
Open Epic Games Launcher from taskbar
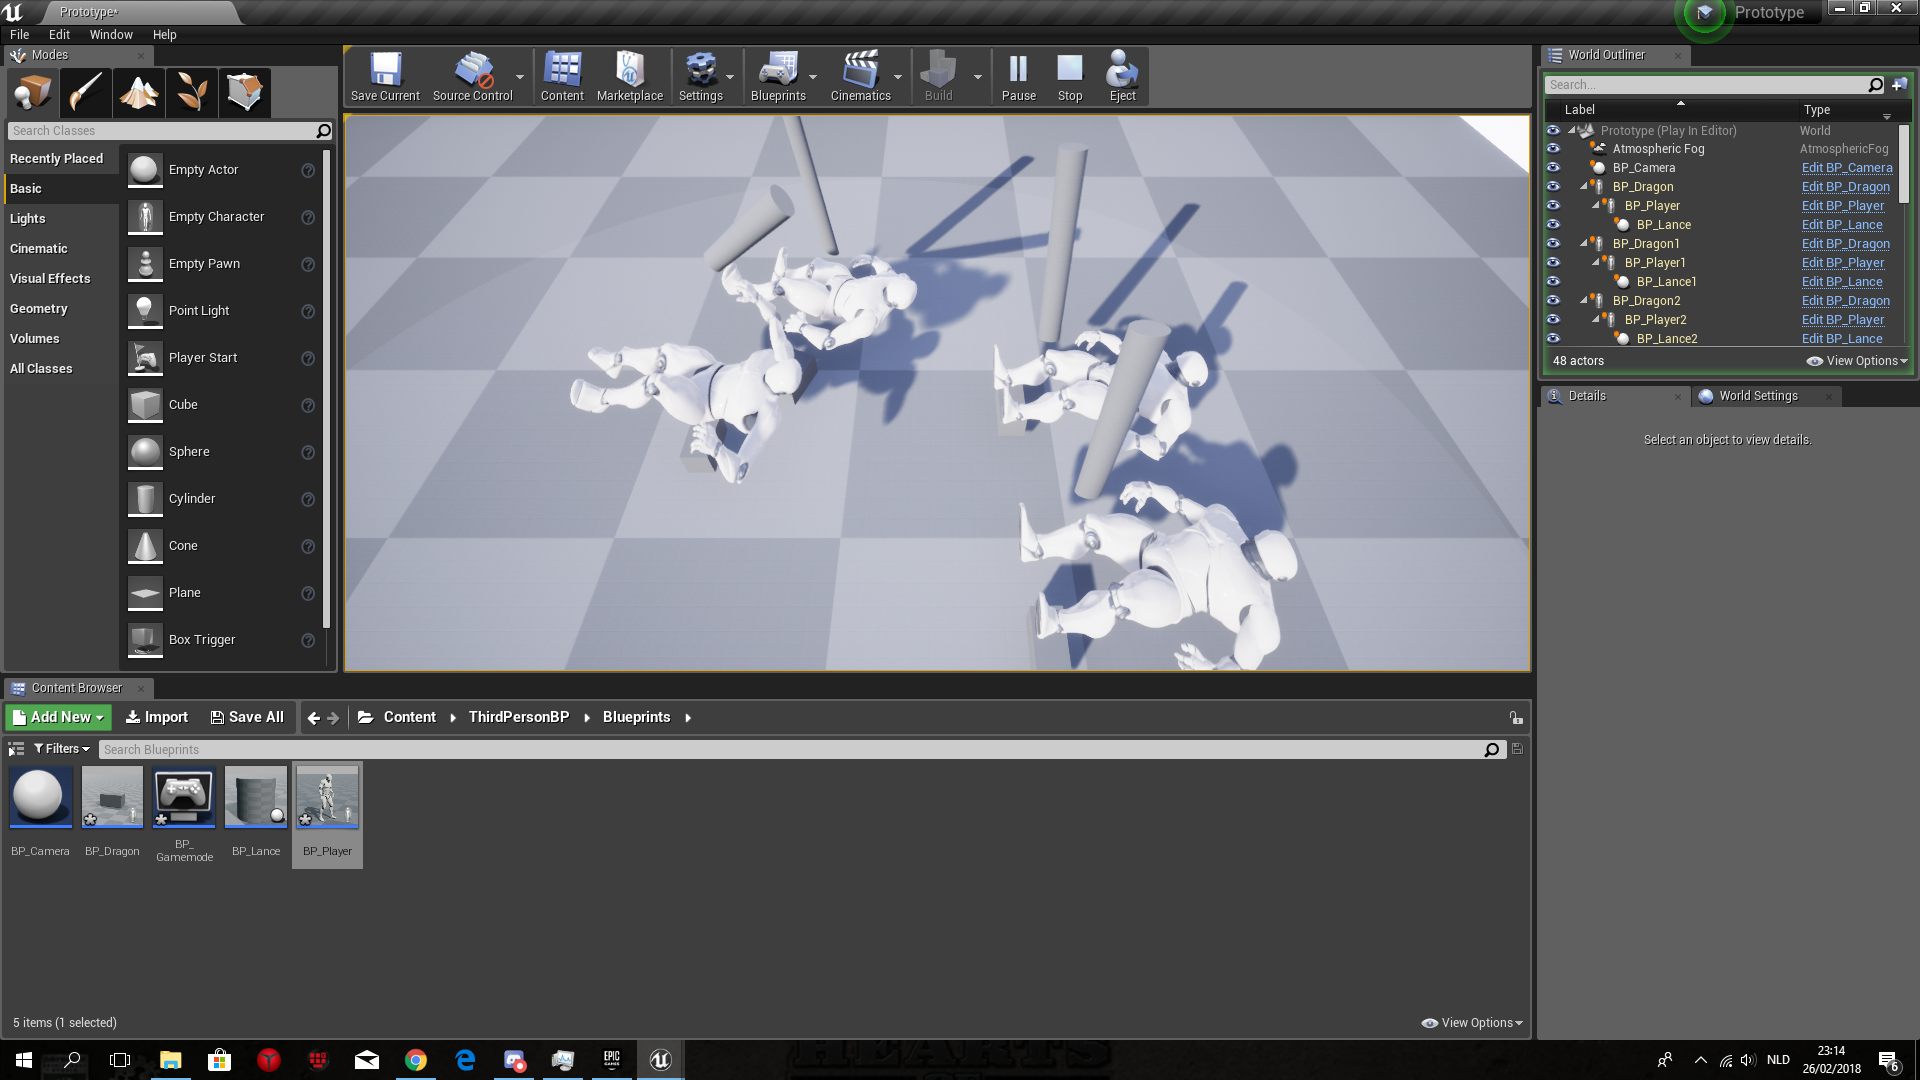point(611,1060)
